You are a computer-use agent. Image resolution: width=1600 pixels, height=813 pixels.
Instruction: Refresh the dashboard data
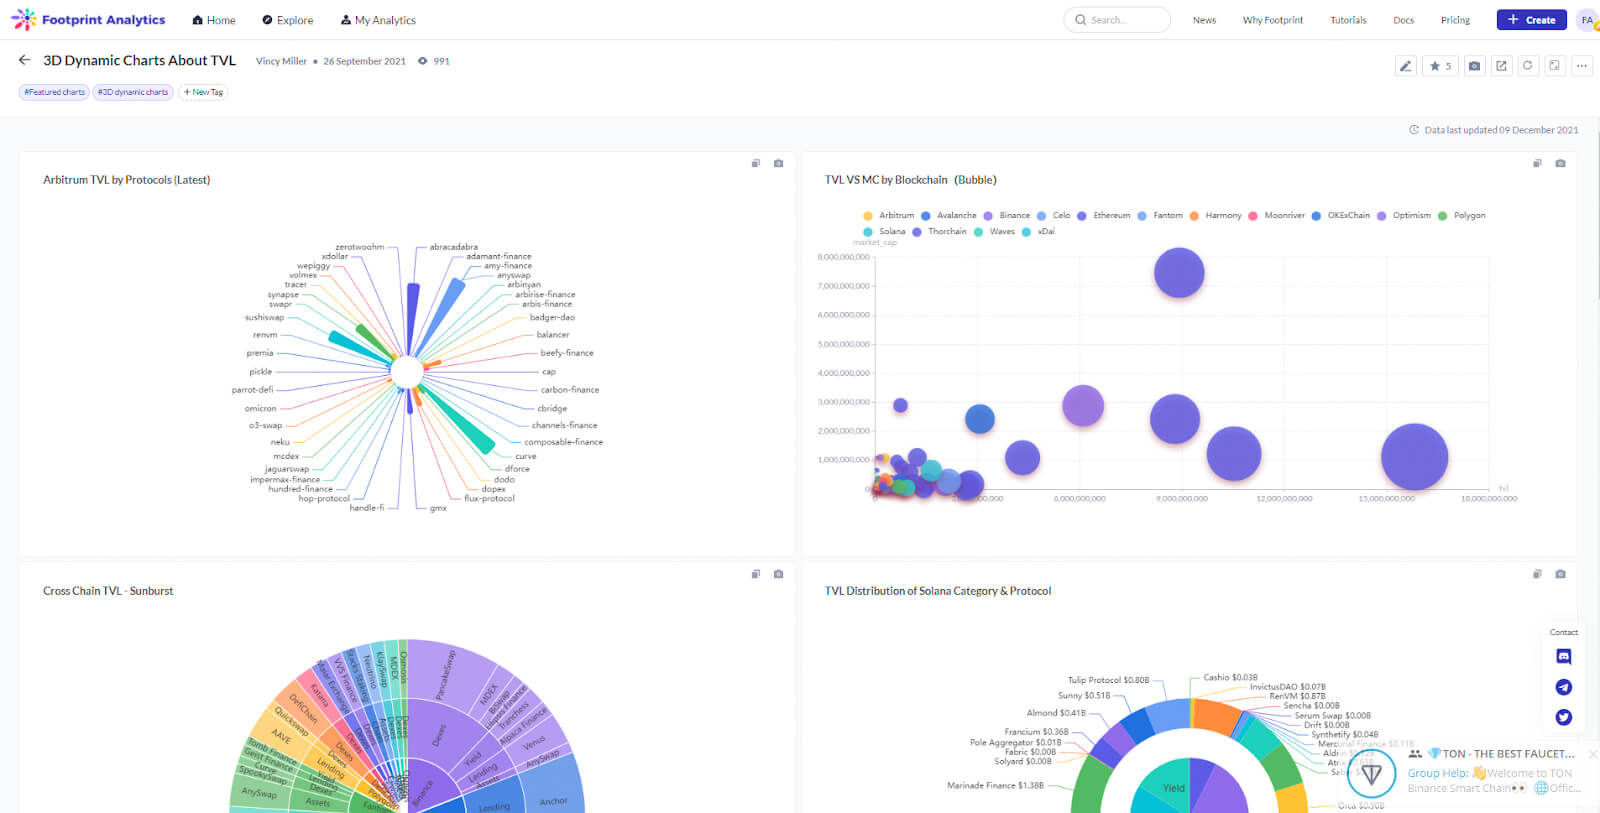click(1527, 66)
